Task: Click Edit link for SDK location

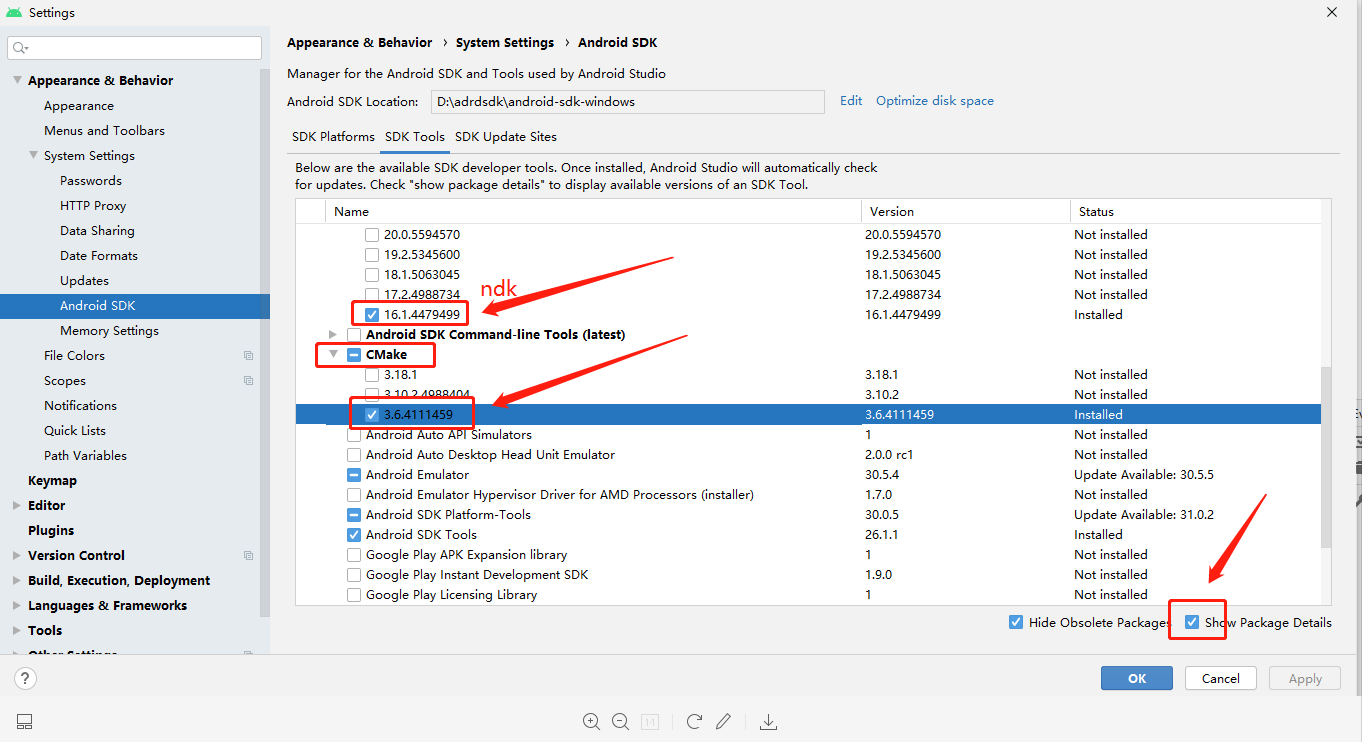Action: [851, 101]
